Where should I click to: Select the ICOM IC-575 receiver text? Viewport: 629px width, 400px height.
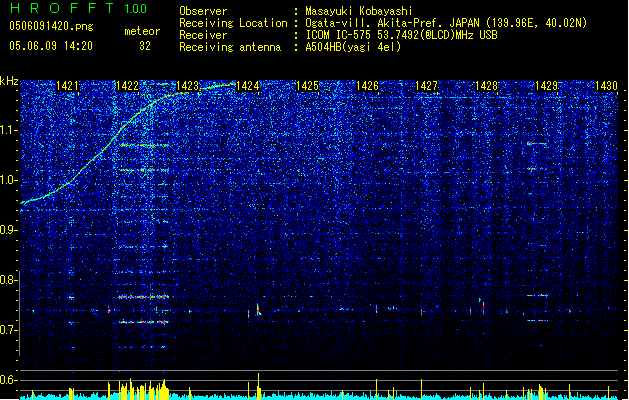coord(401,35)
